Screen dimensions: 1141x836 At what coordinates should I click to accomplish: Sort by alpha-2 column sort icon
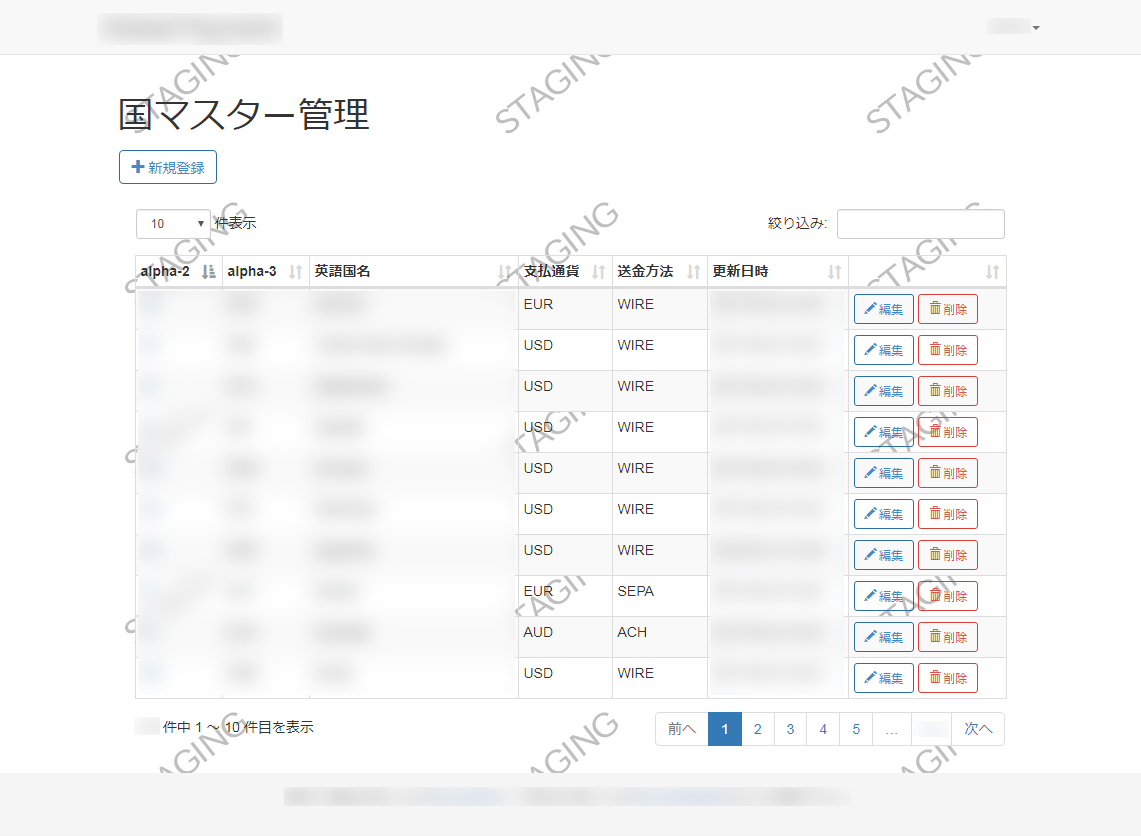208,272
